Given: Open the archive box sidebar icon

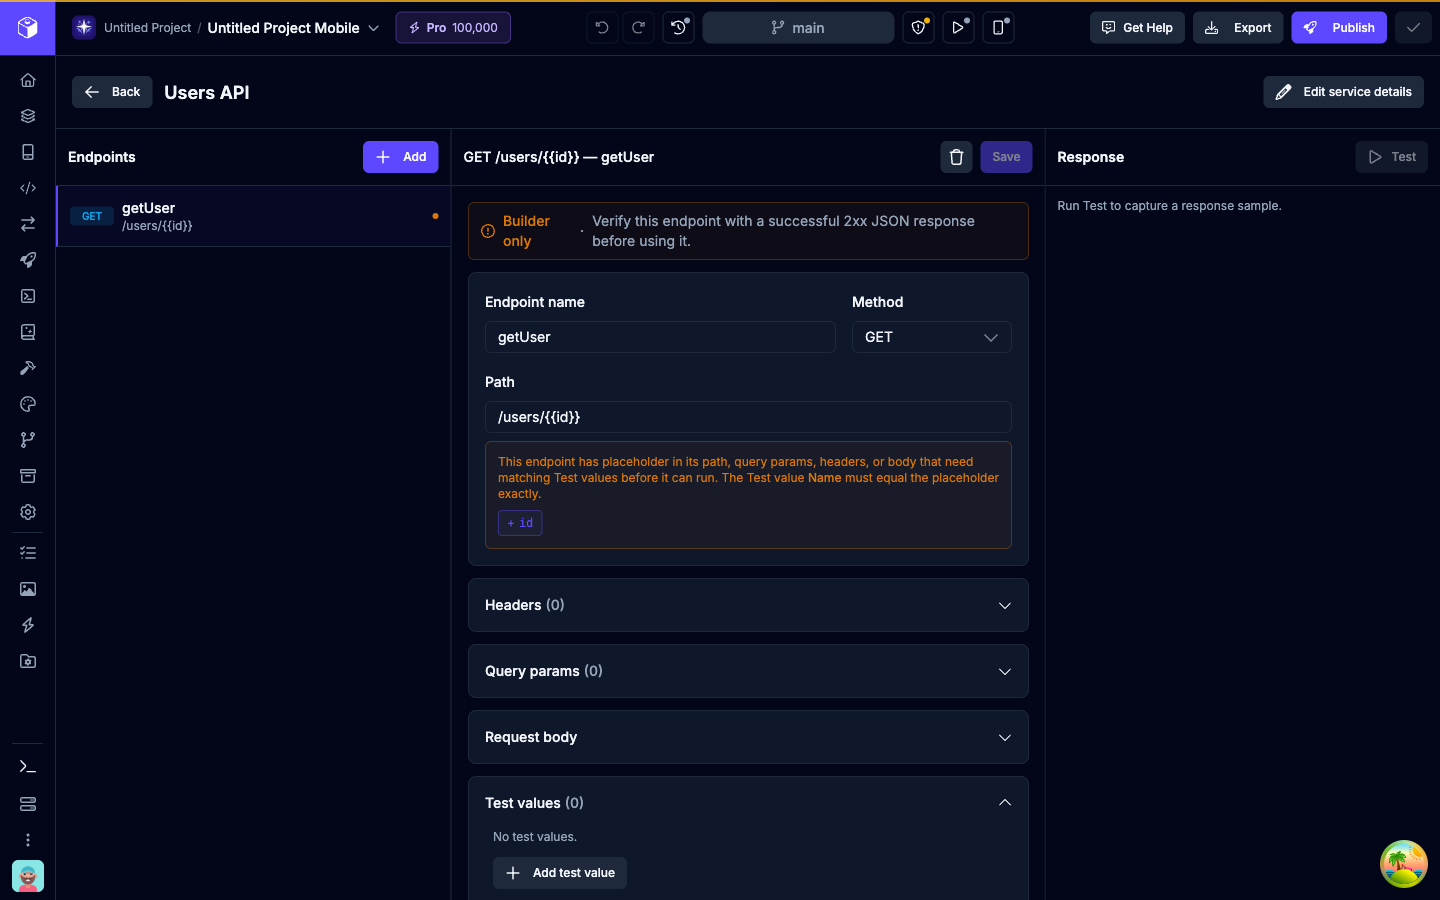Looking at the screenshot, I should click(28, 476).
